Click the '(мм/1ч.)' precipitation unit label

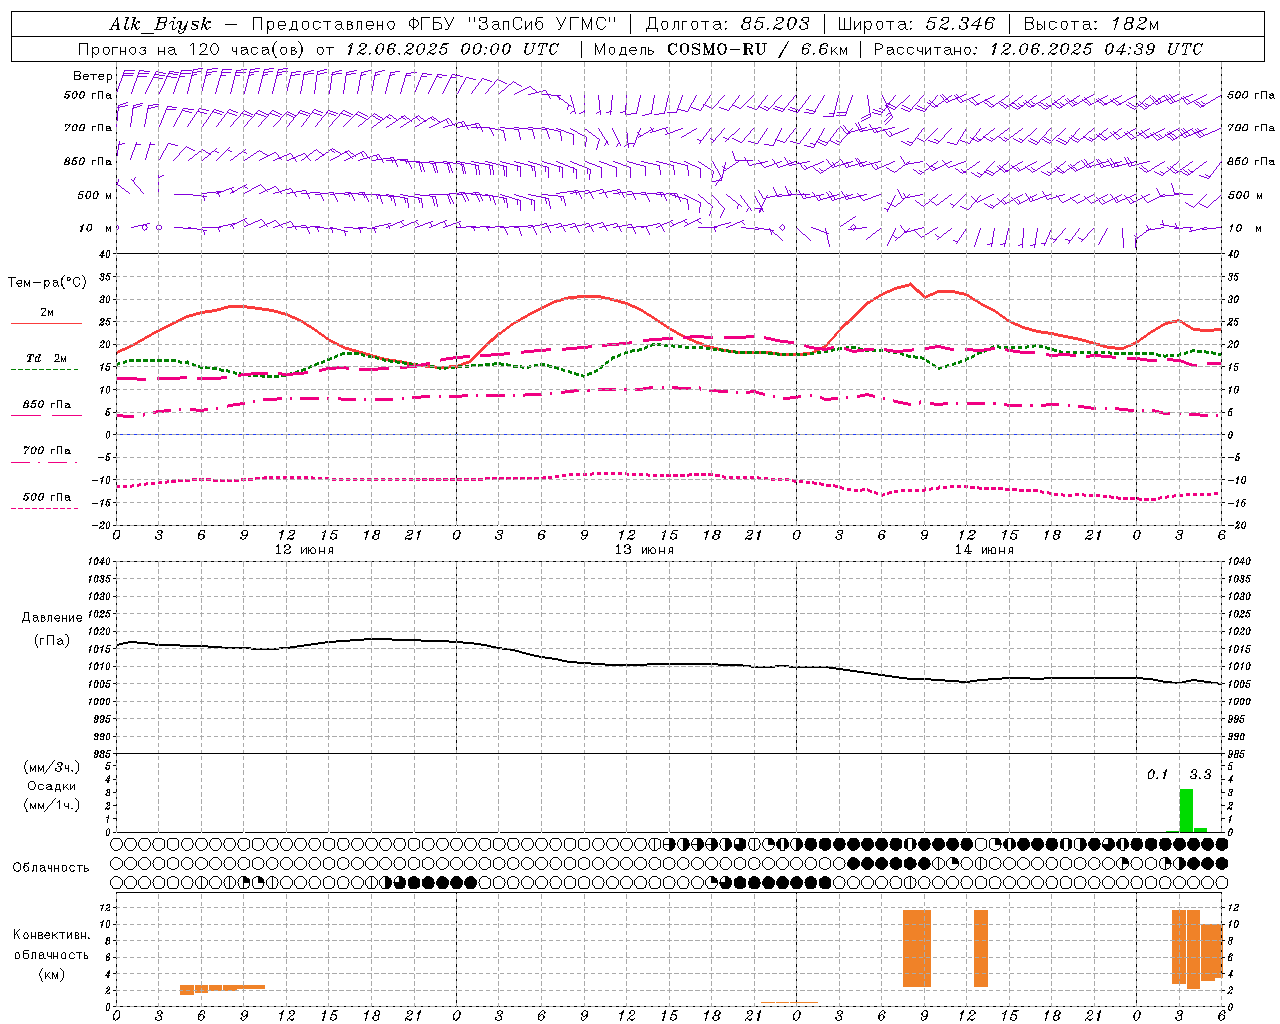click(x=52, y=805)
